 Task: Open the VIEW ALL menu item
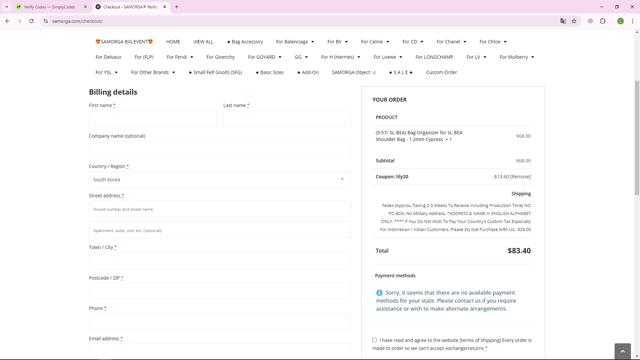[203, 42]
